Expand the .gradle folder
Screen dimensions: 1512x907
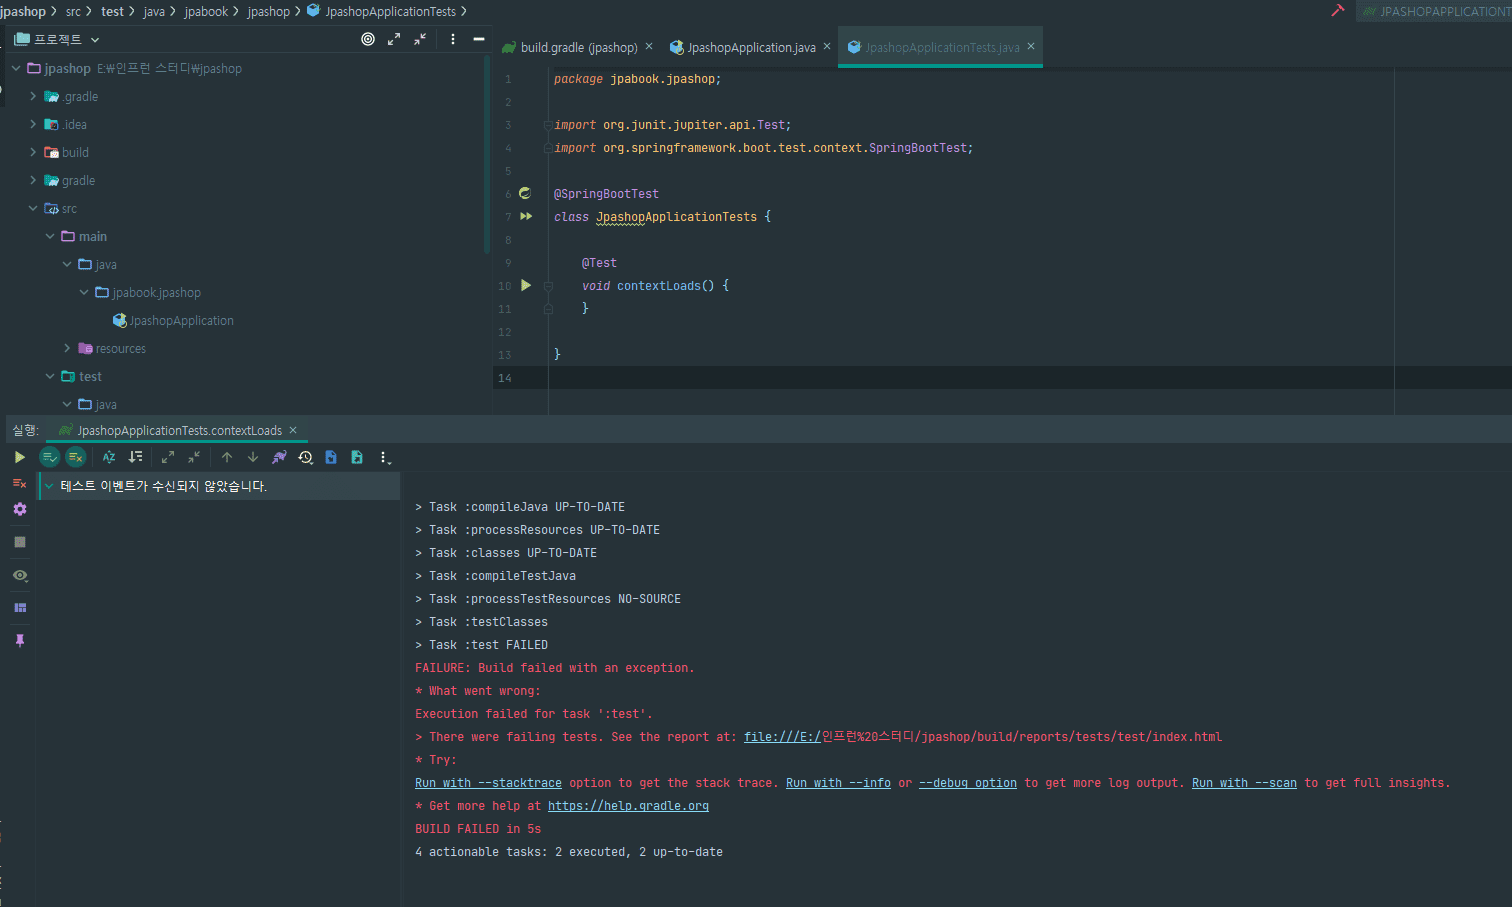coord(33,96)
